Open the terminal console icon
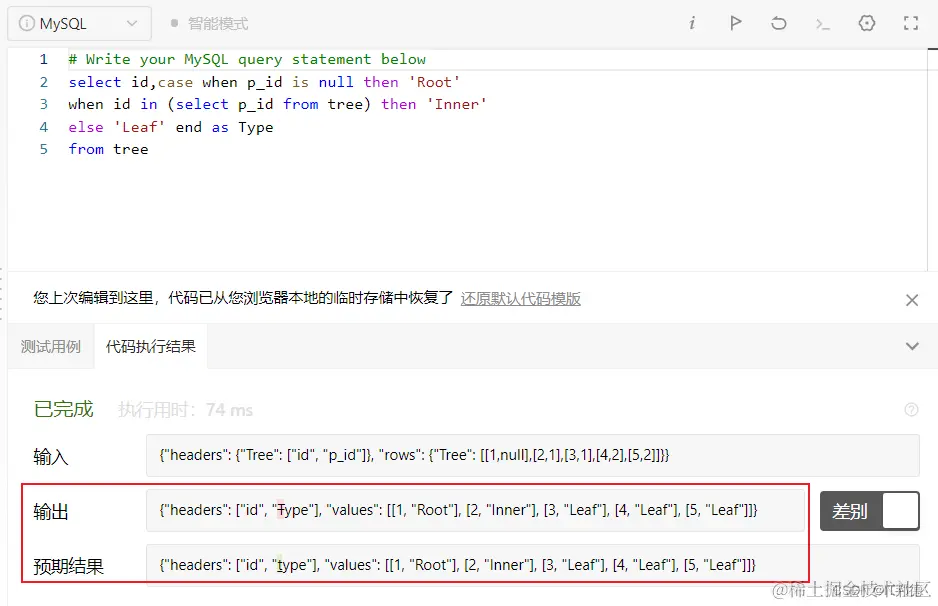938x606 pixels. [823, 24]
